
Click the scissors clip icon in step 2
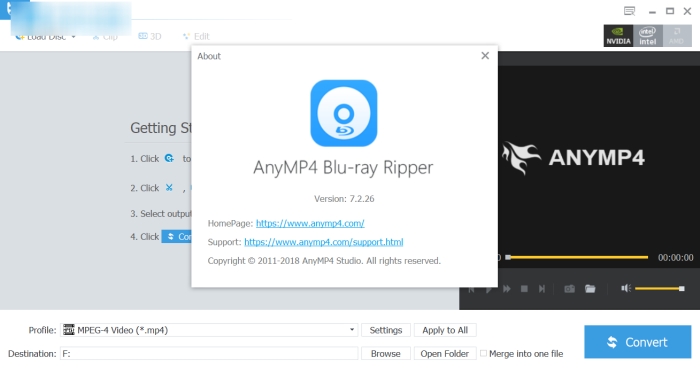point(169,188)
